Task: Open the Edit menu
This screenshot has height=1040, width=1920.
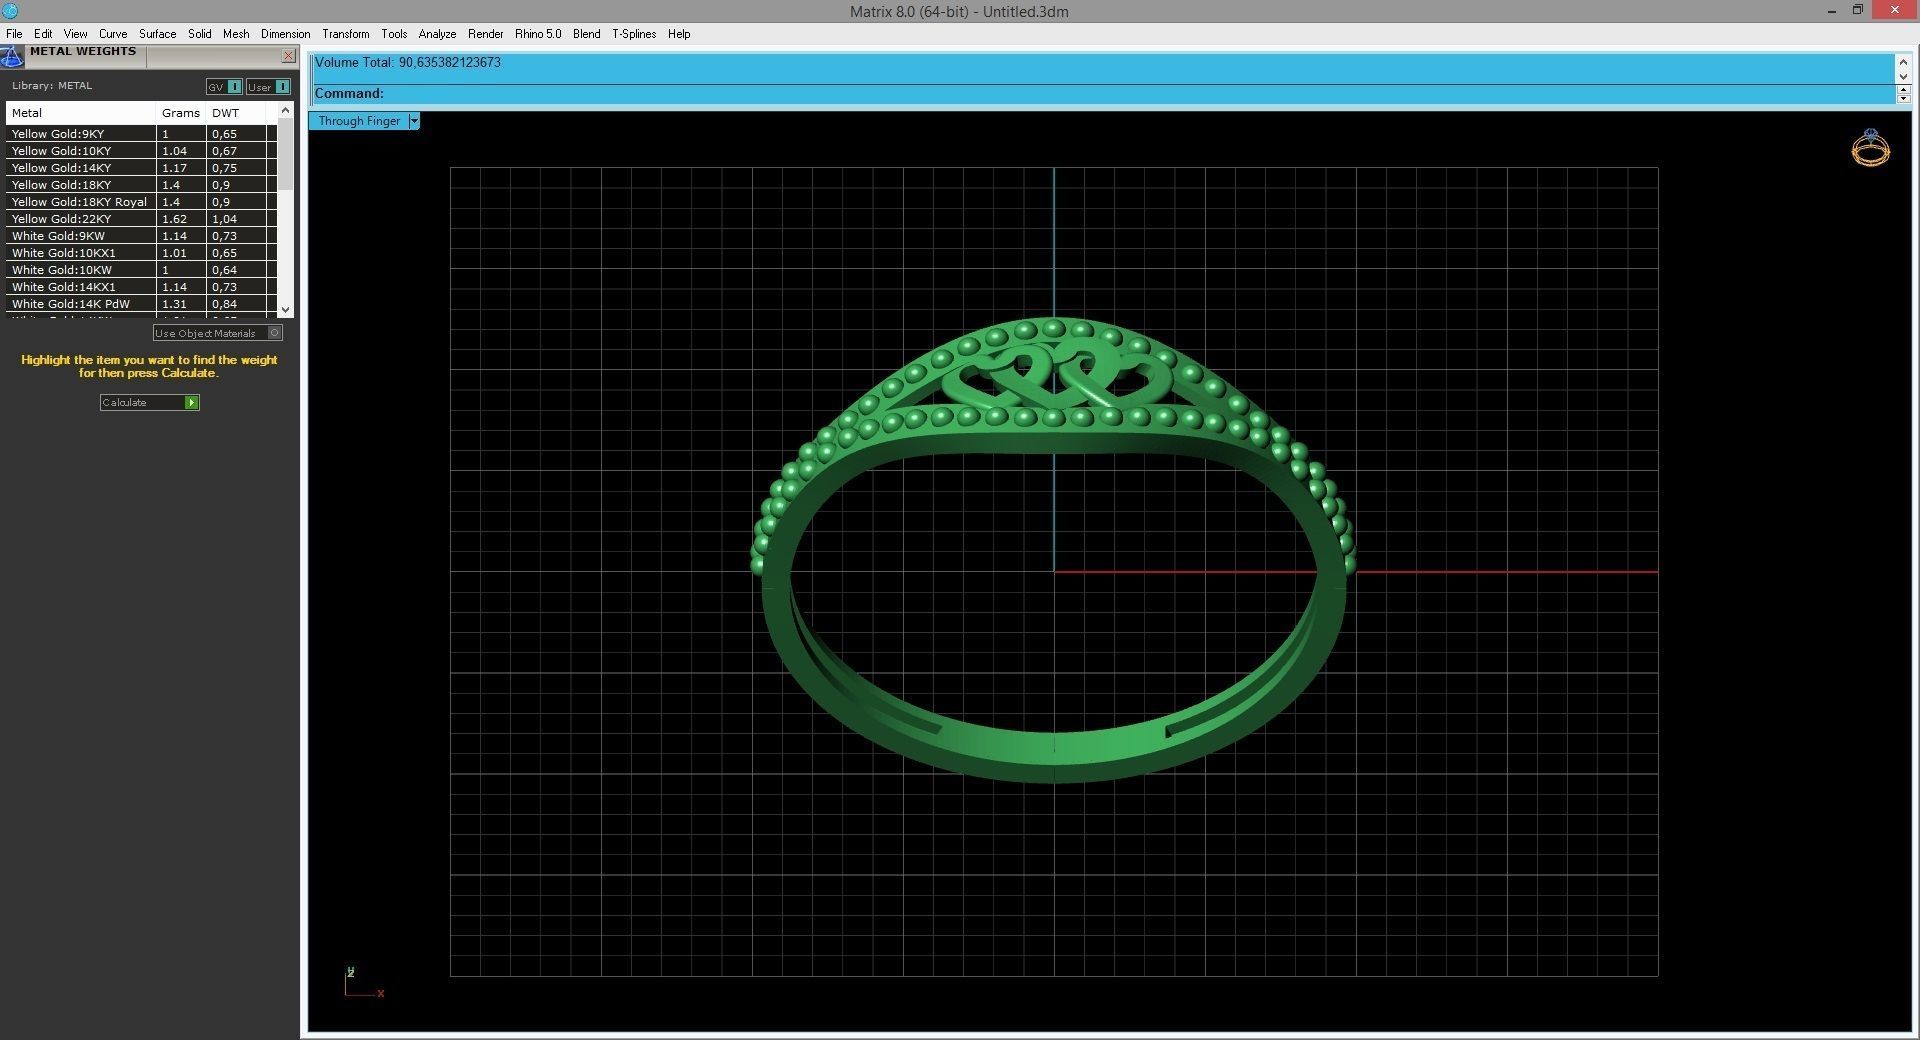Action: pyautogui.click(x=43, y=34)
